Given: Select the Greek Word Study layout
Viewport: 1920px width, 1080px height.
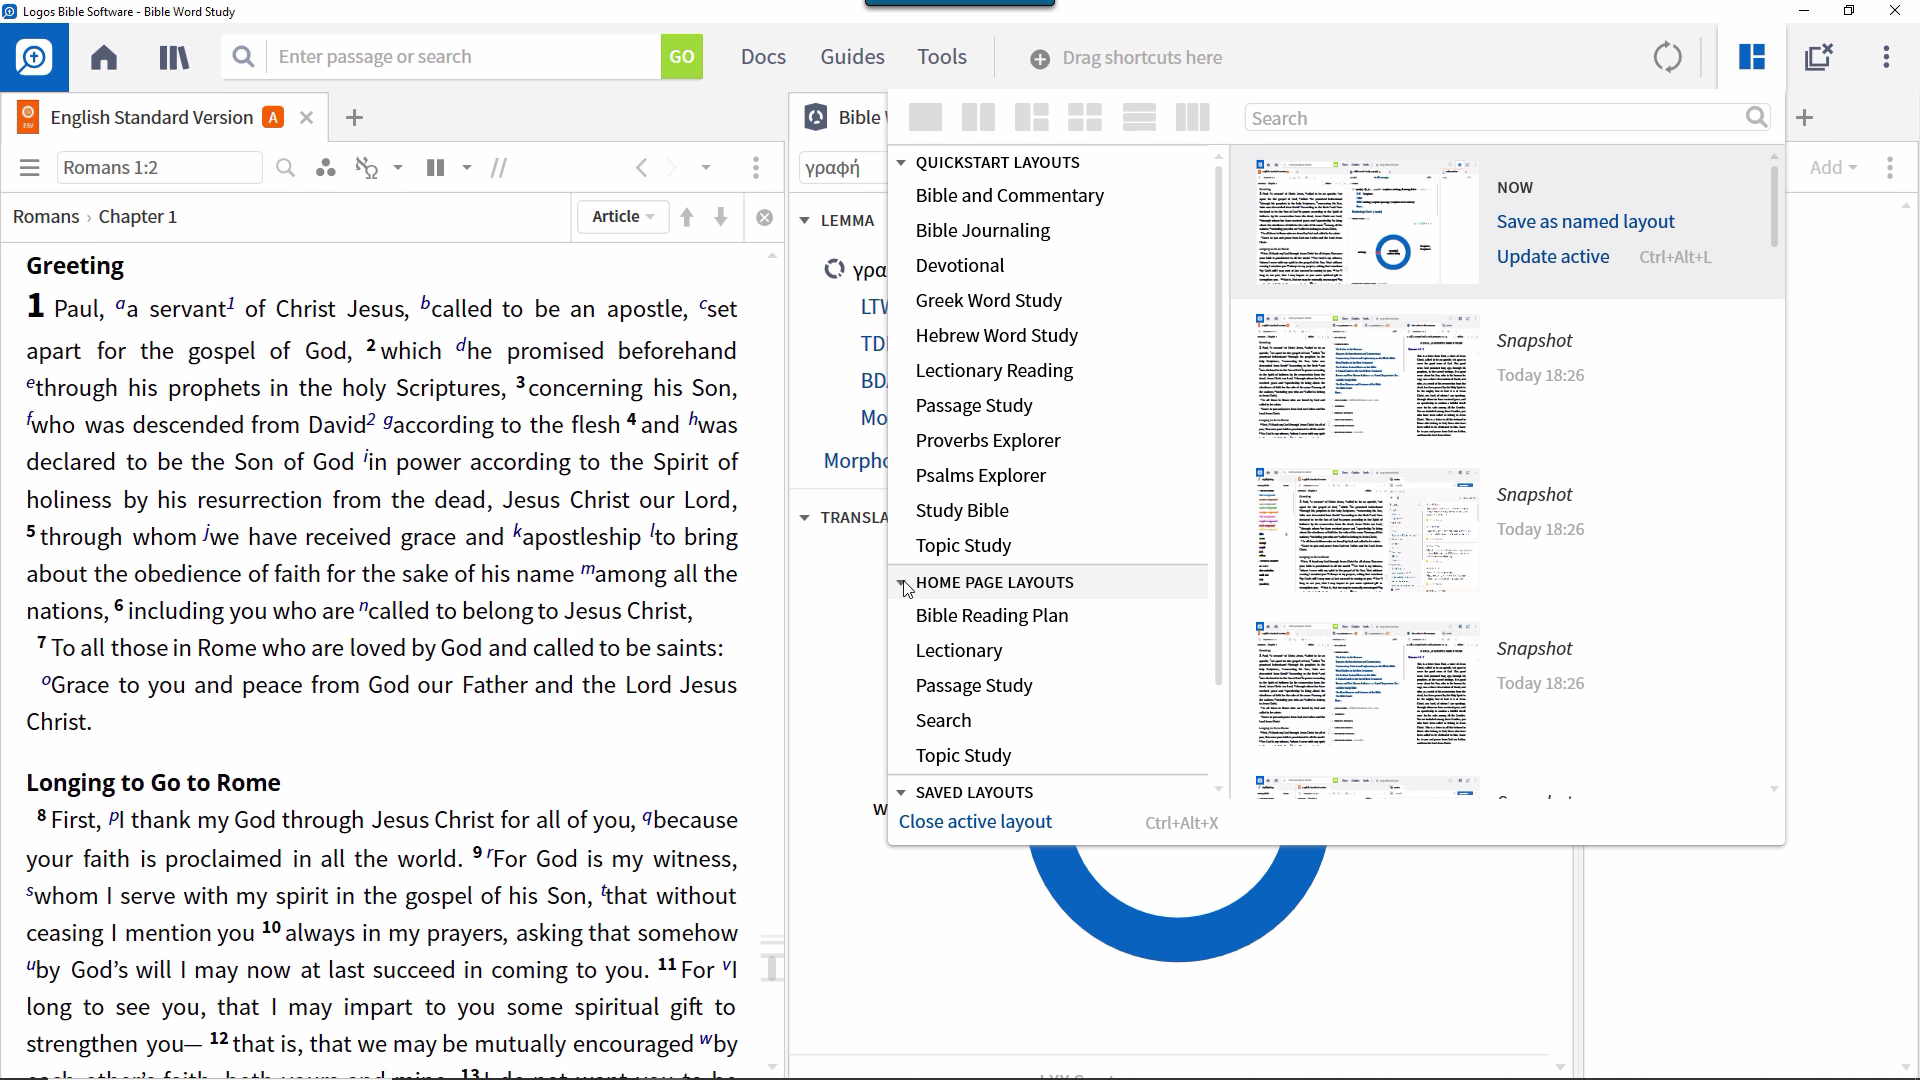Looking at the screenshot, I should (989, 301).
